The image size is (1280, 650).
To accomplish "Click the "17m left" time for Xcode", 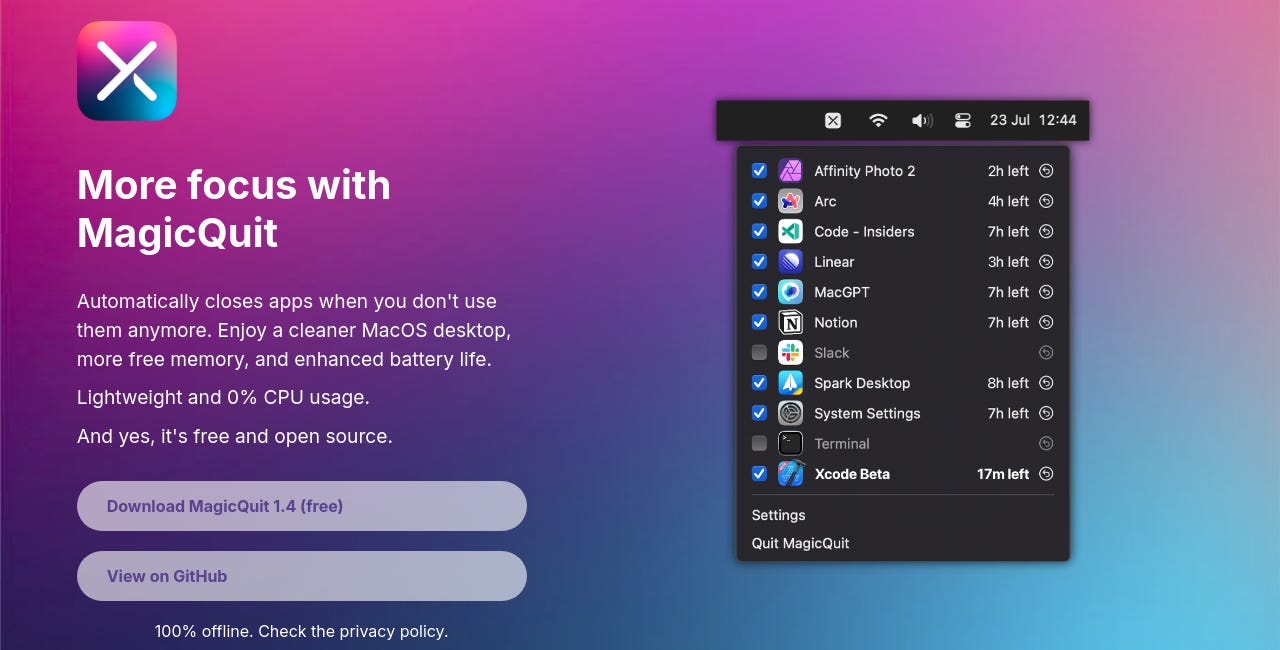I will 1003,474.
